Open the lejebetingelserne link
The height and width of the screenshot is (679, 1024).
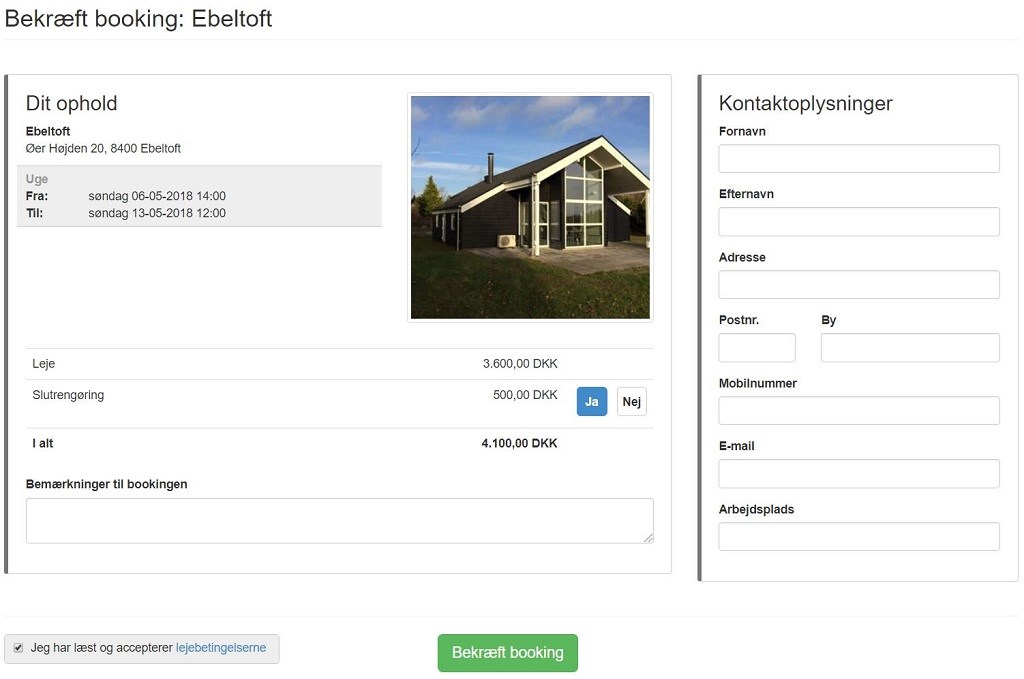[221, 648]
